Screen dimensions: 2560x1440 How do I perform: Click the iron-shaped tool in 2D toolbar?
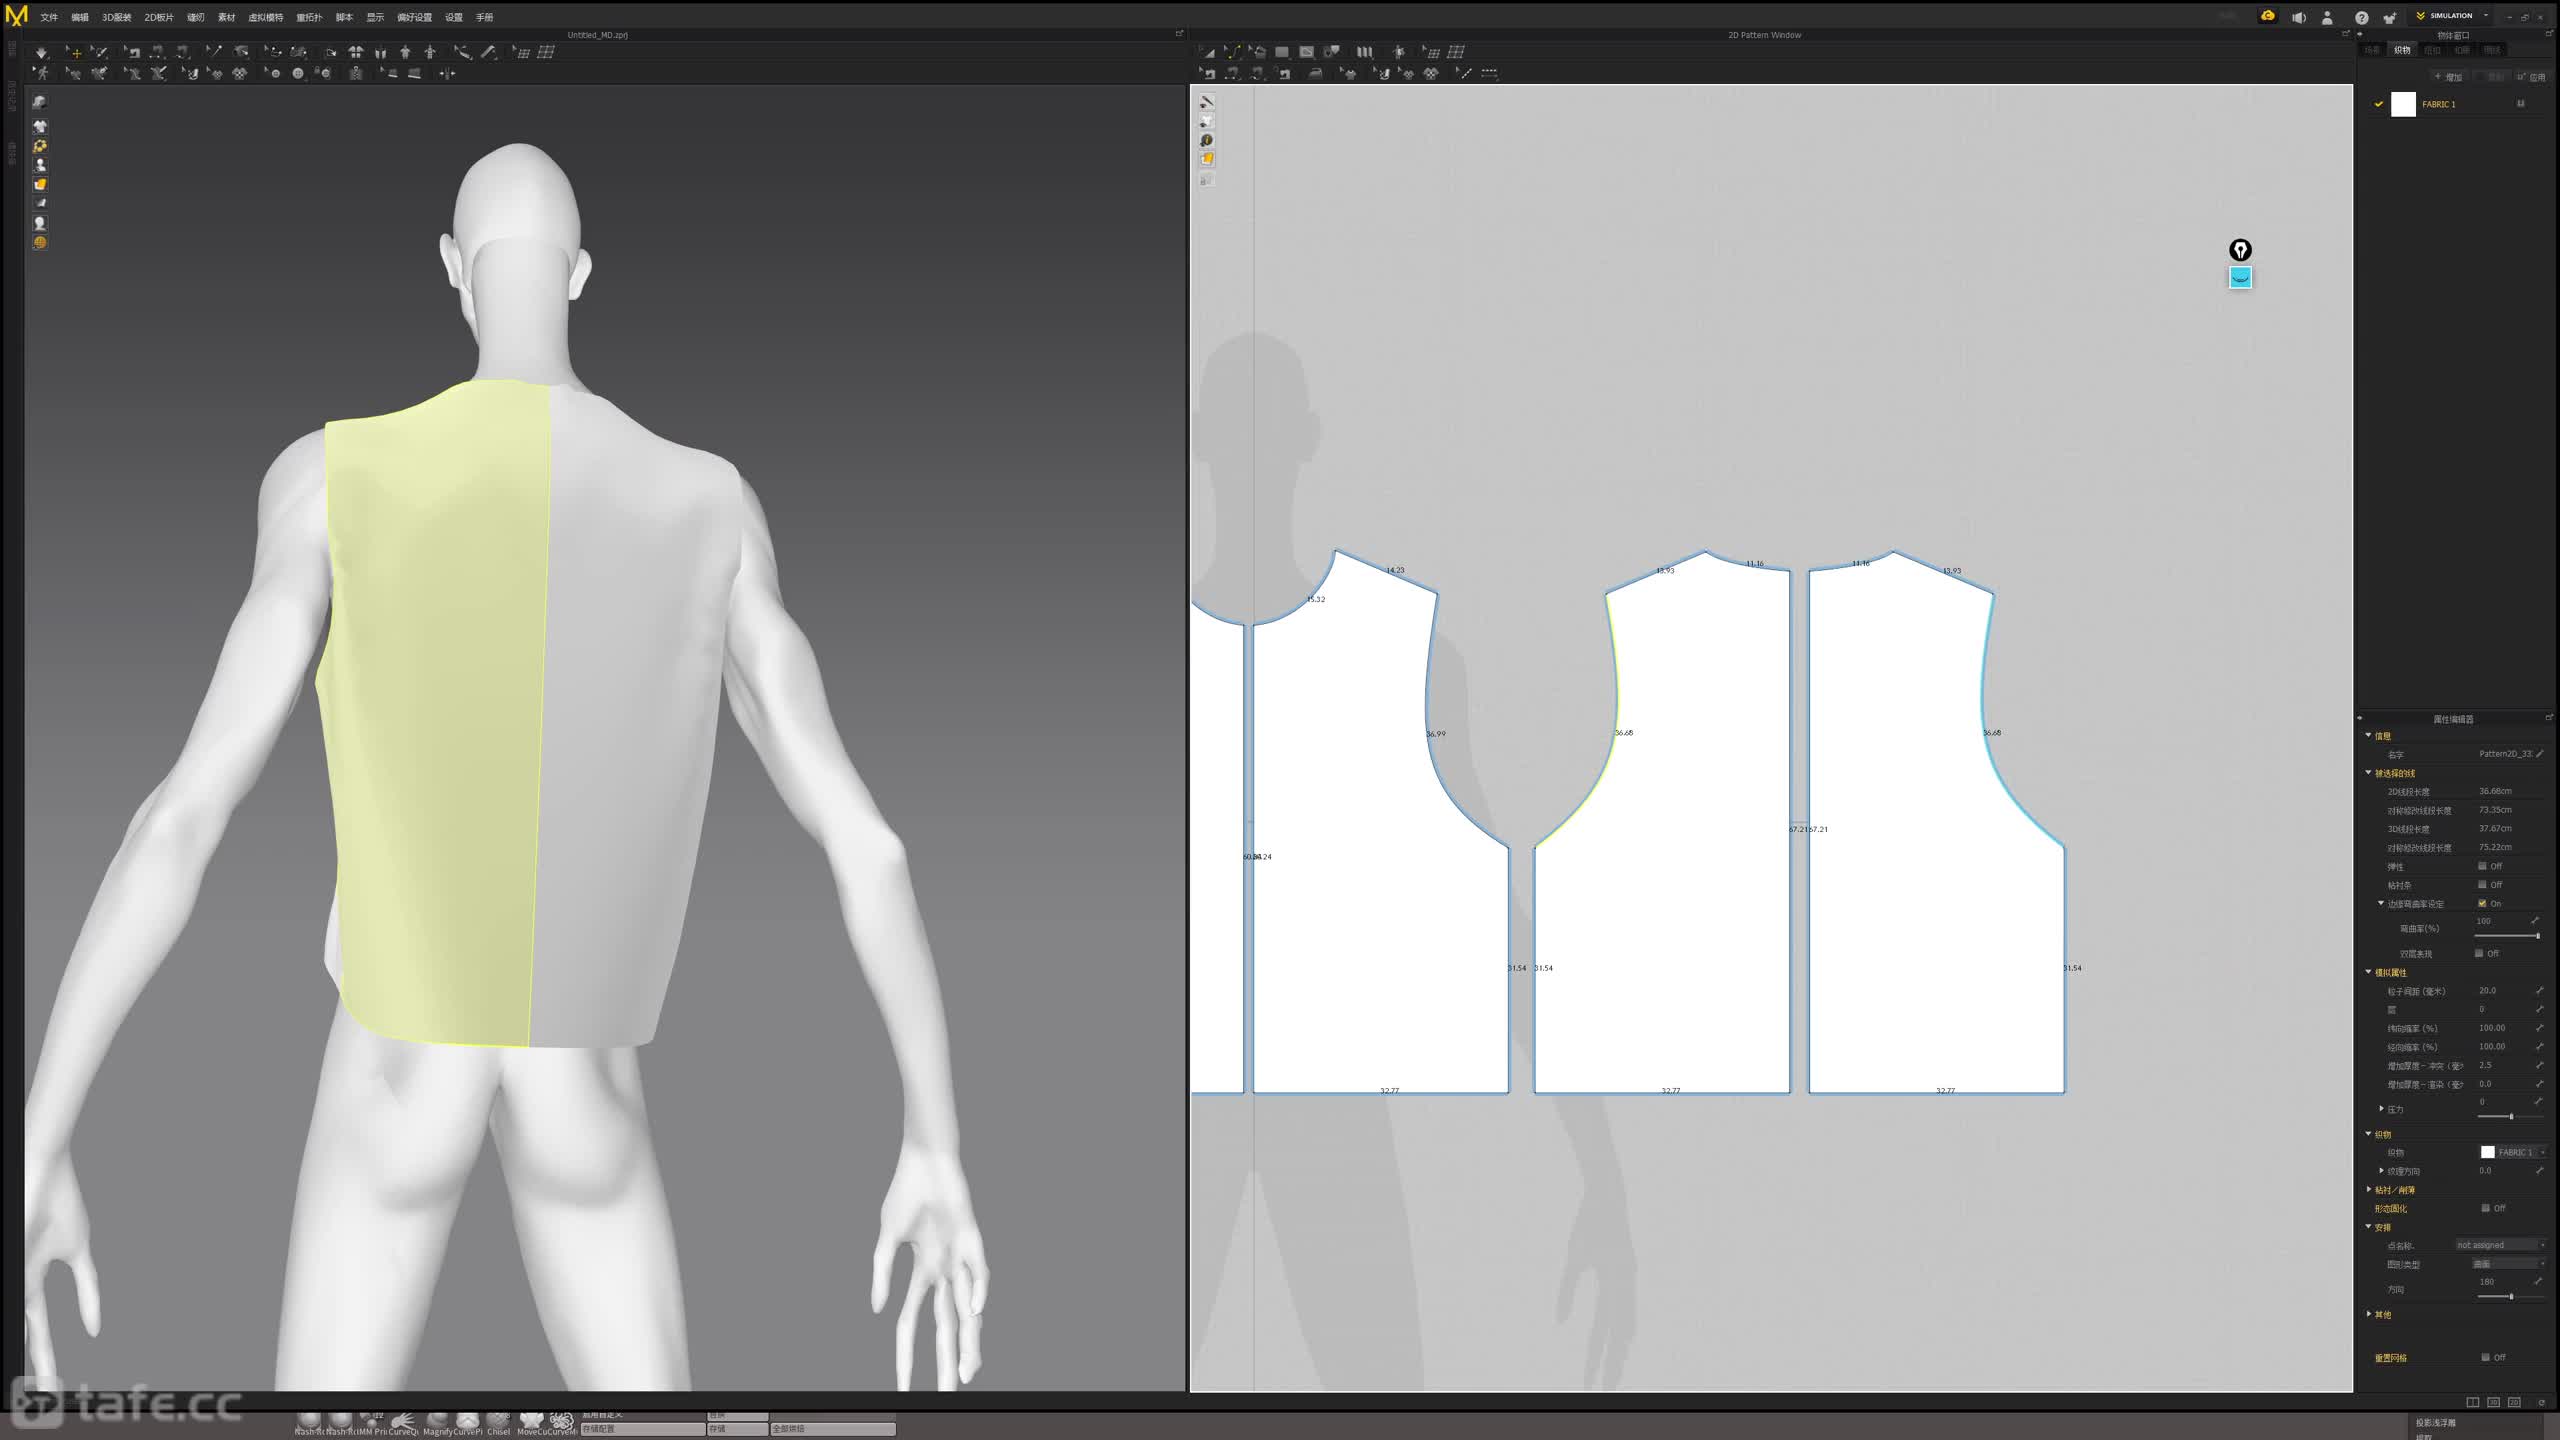(x=1316, y=74)
